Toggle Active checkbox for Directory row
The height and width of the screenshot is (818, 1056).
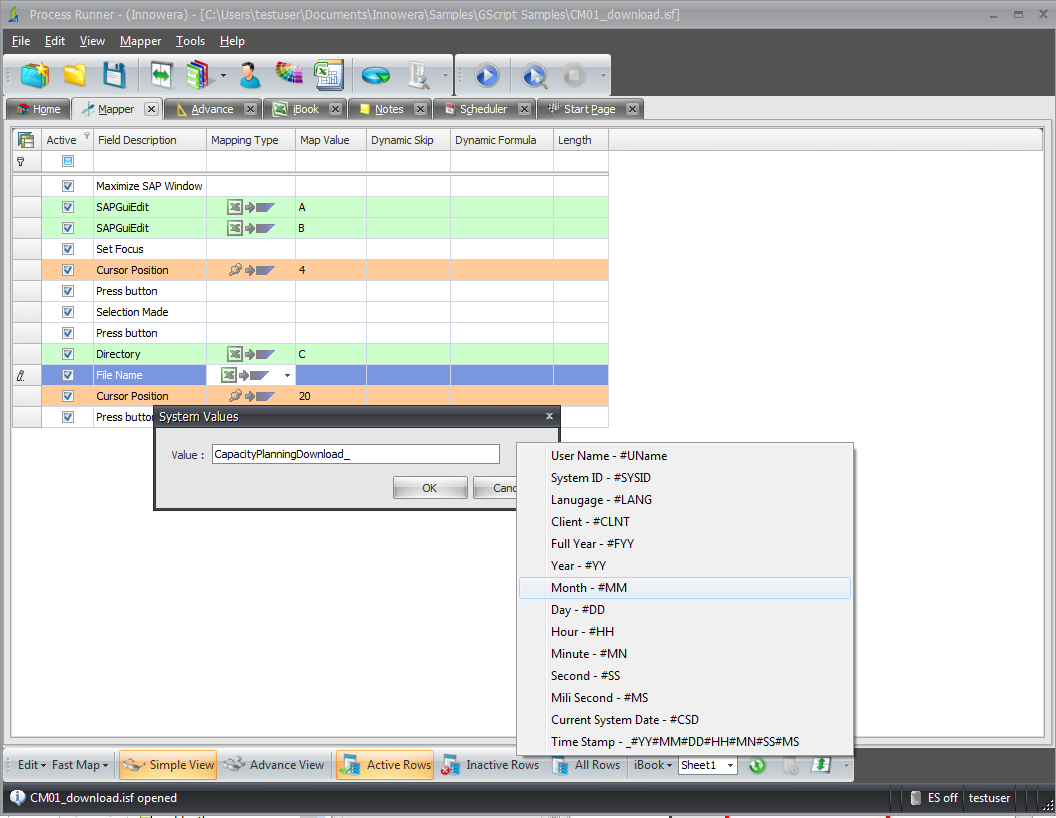tap(68, 354)
